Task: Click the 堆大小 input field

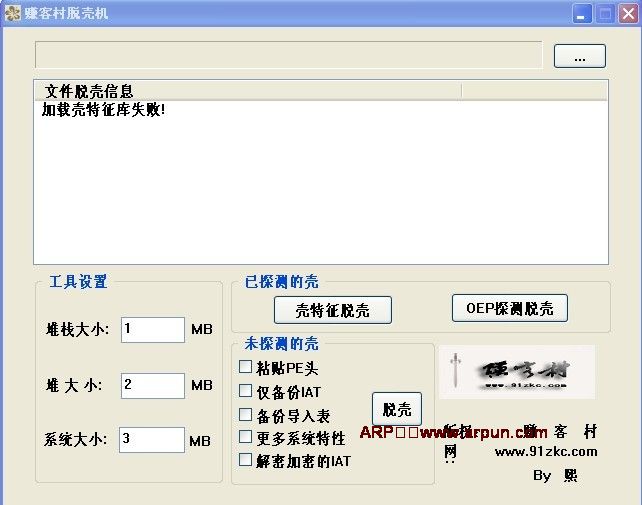Action: point(153,385)
